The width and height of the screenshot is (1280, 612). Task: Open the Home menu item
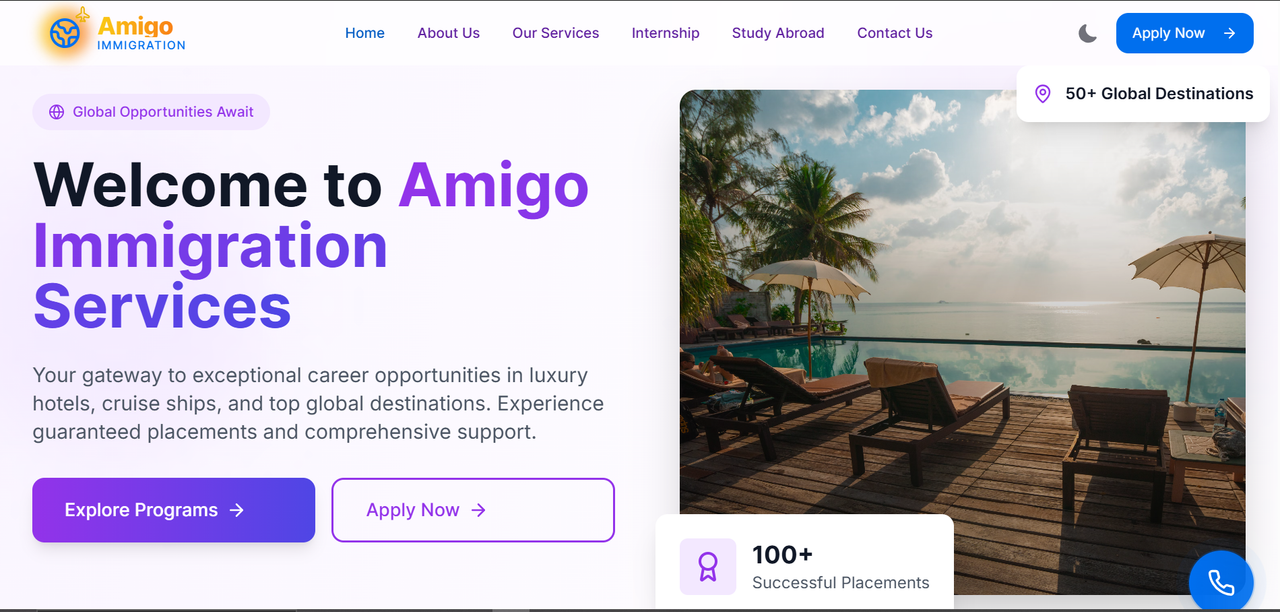tap(365, 33)
